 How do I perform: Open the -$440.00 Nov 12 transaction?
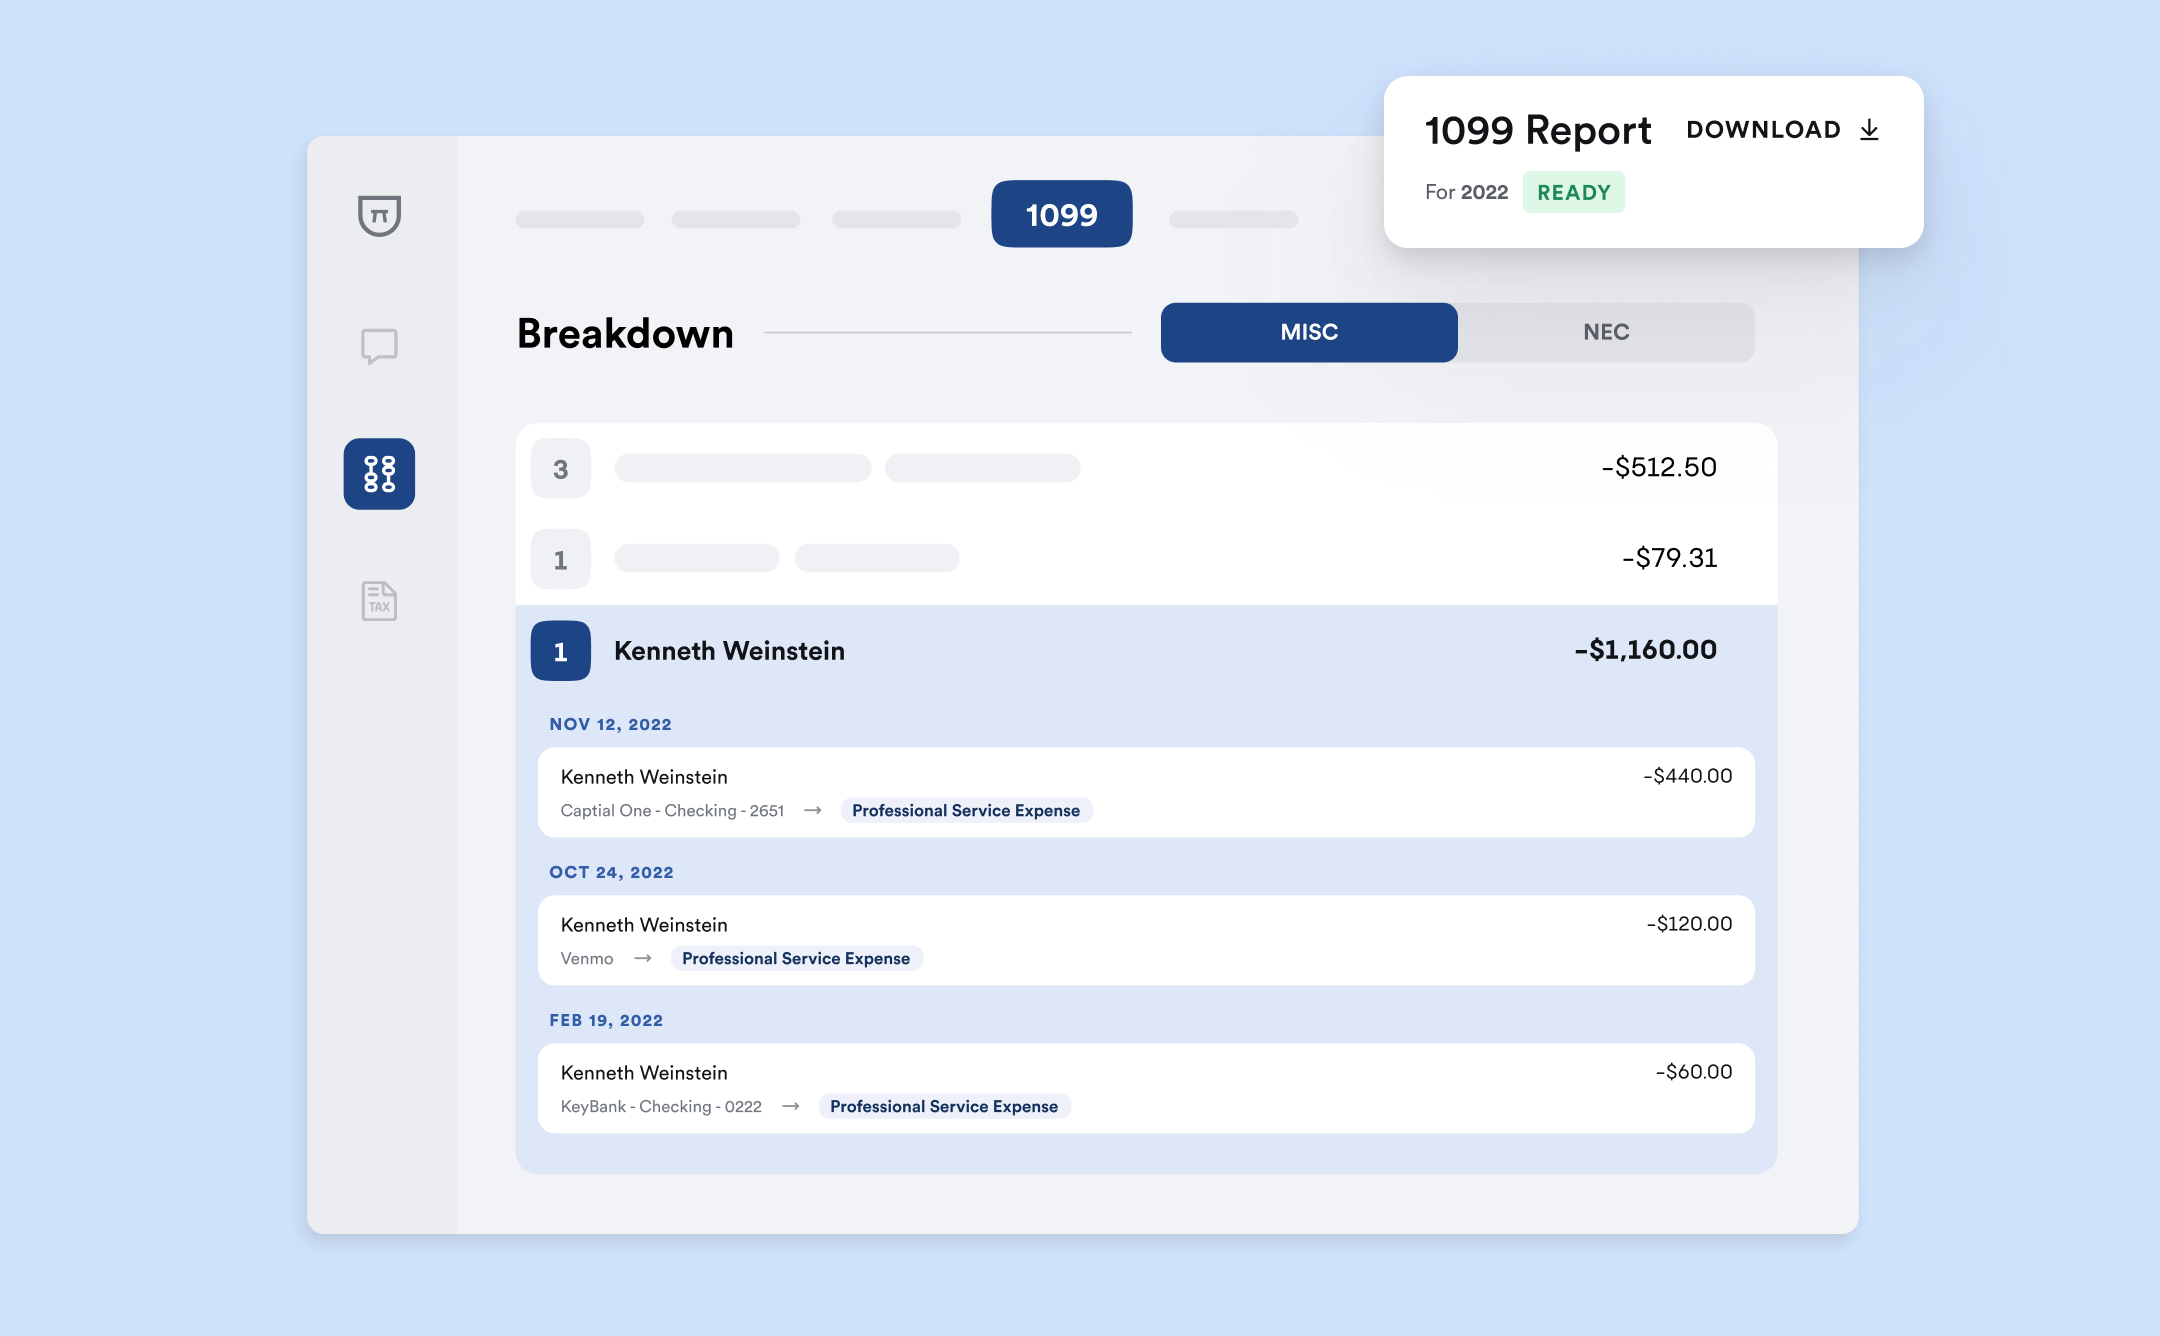[x=1145, y=792]
